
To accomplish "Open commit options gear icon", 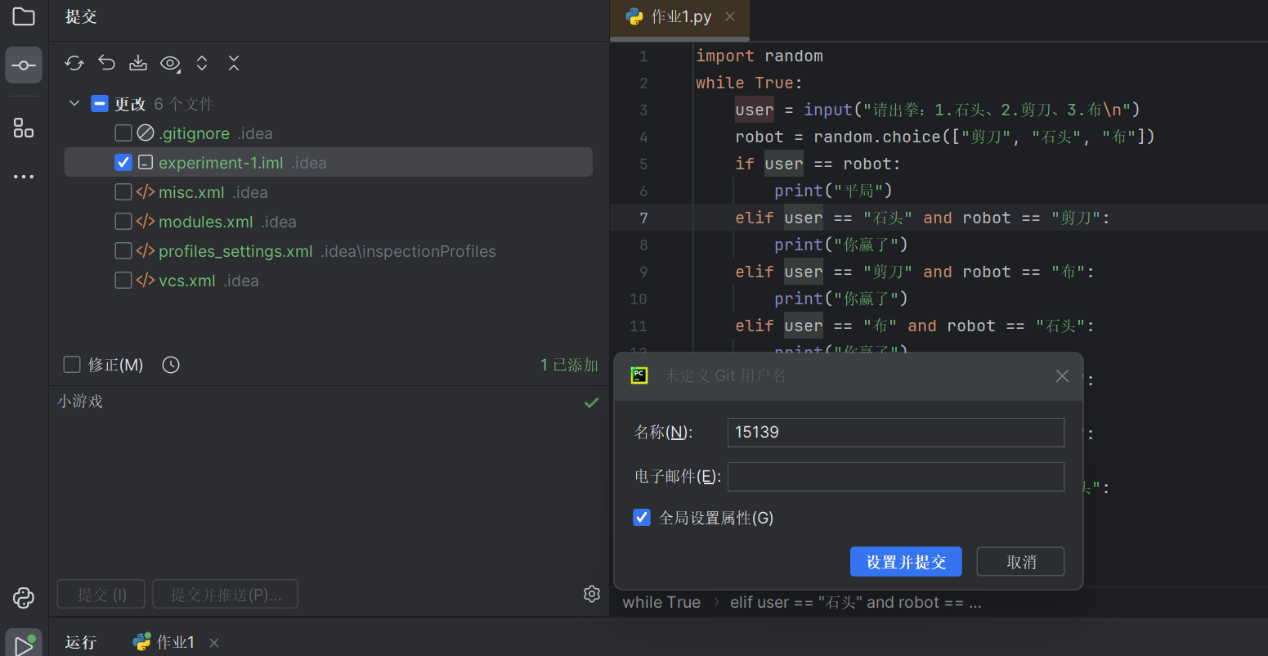I will 591,594.
